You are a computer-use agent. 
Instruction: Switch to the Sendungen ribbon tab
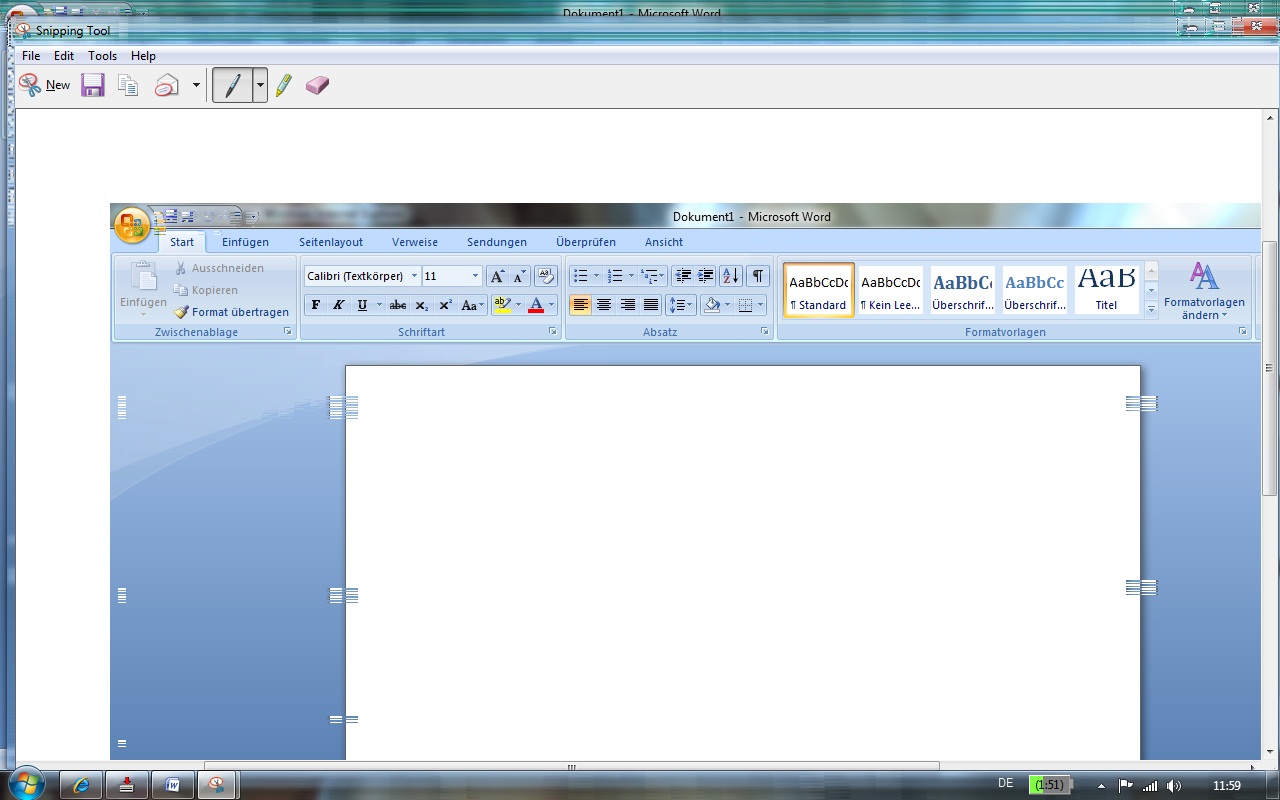click(497, 242)
